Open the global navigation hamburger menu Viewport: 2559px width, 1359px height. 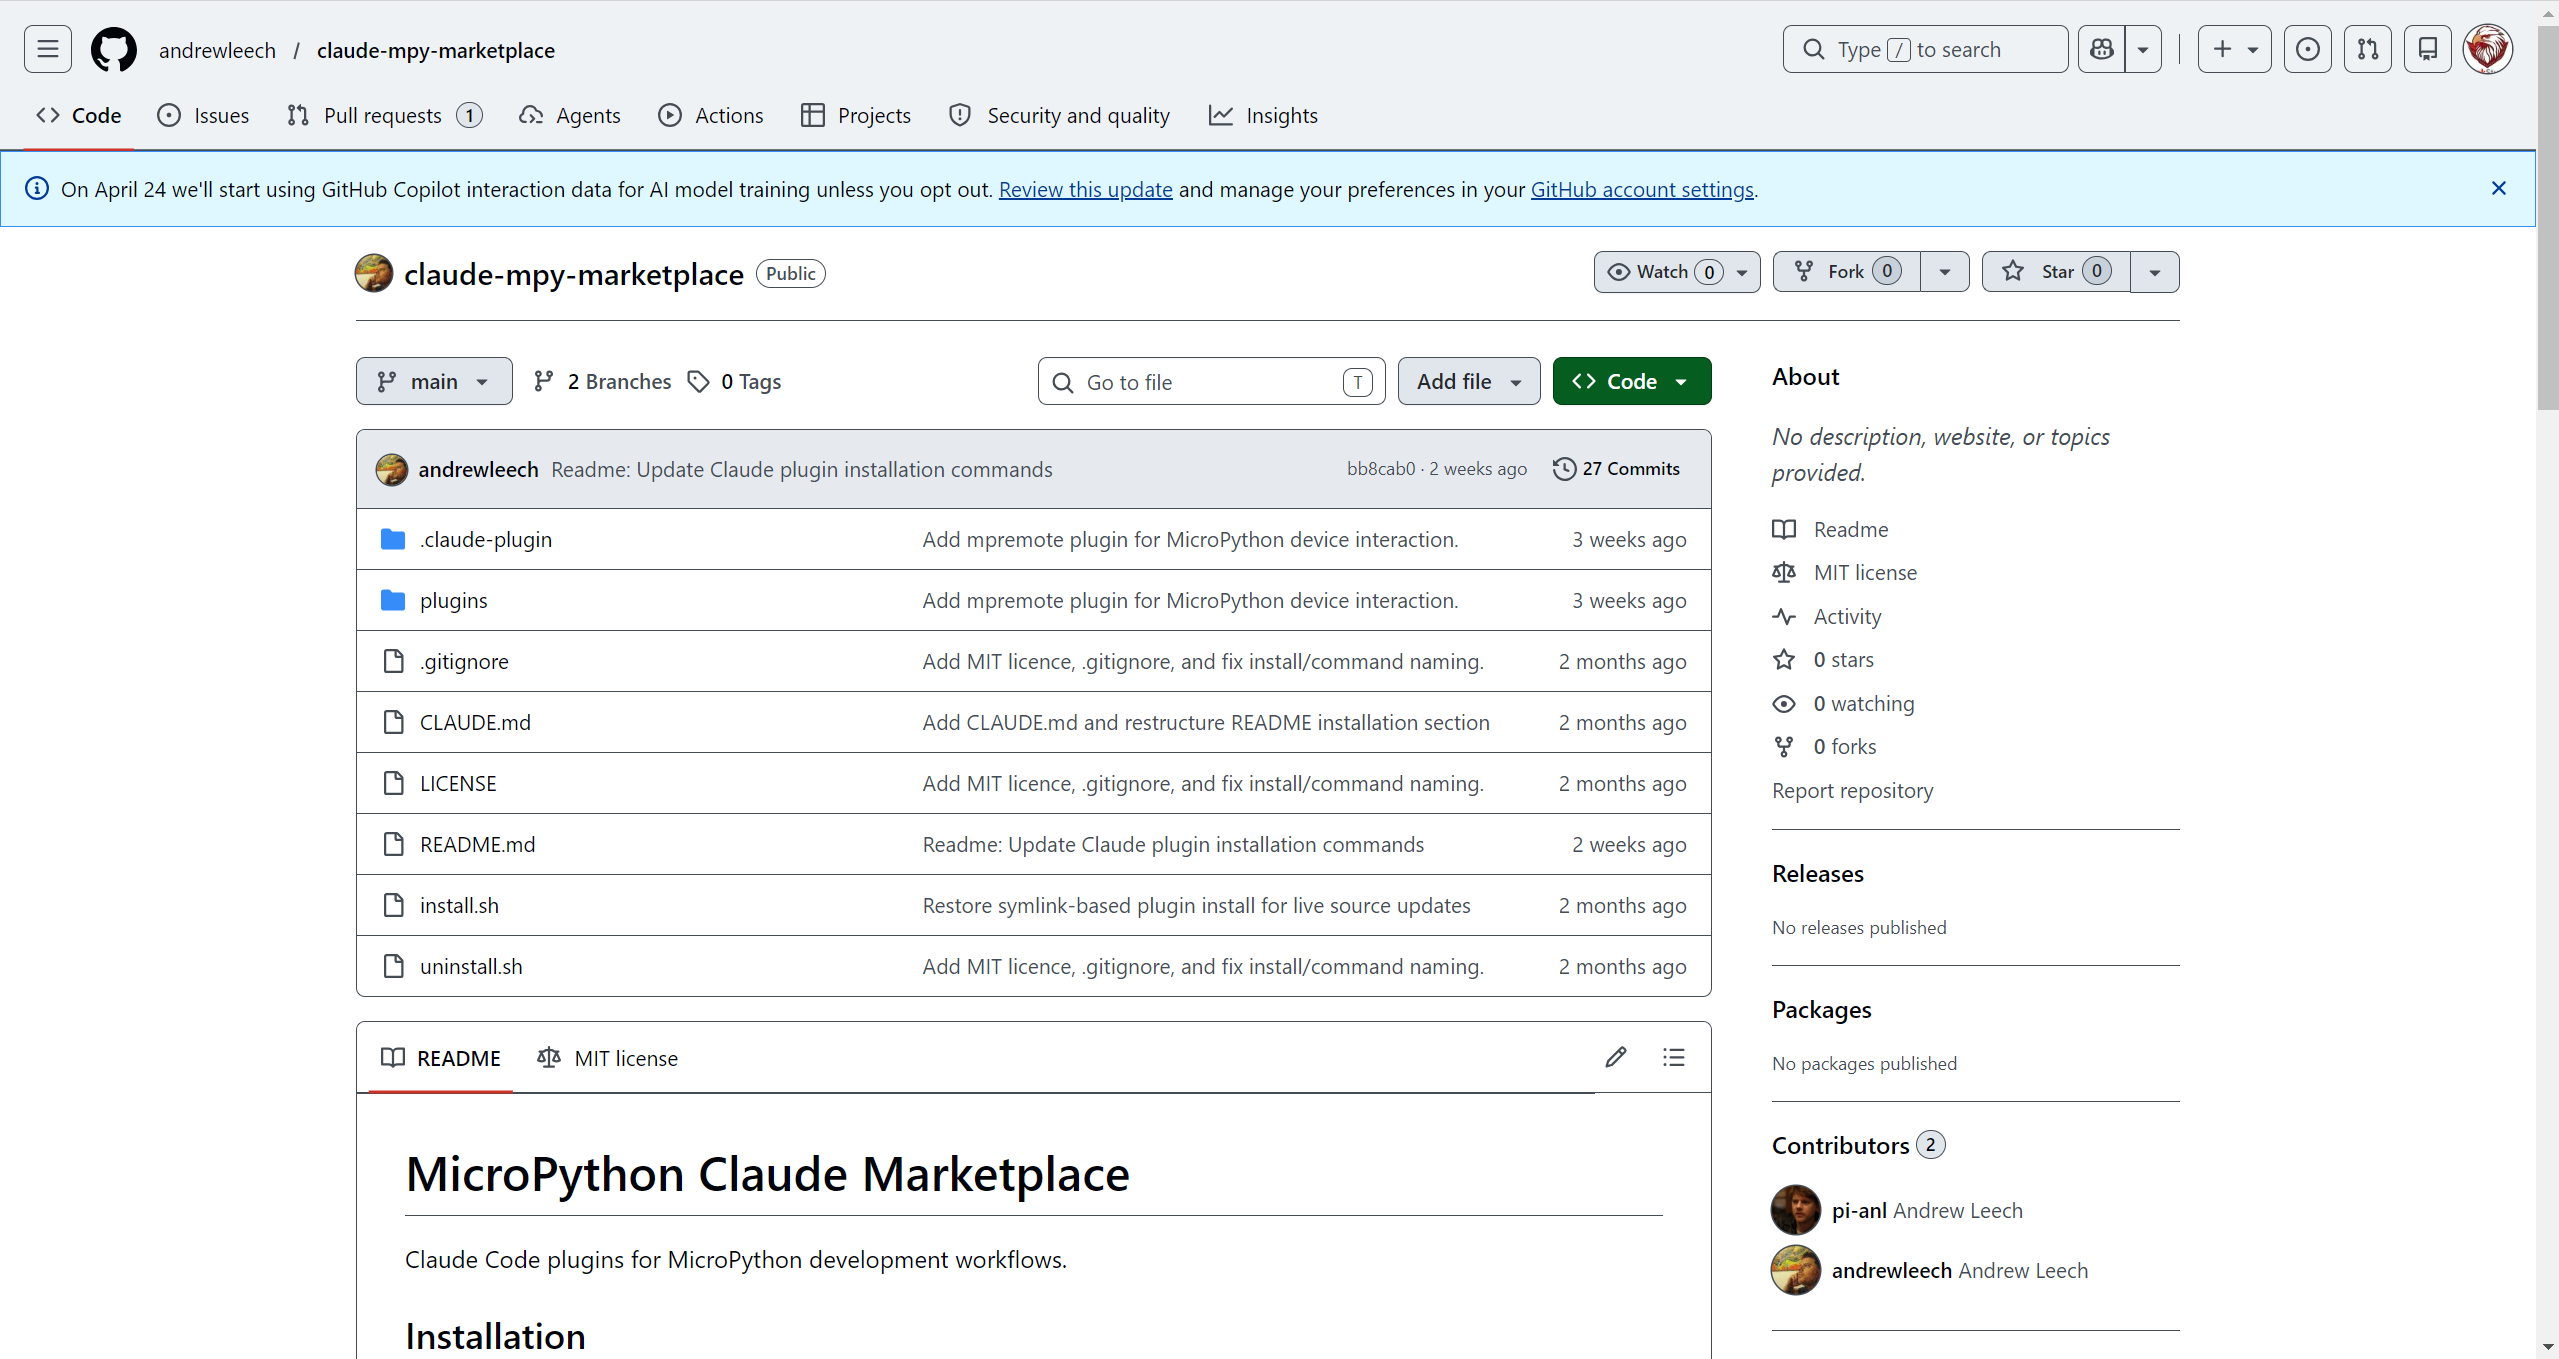coord(47,49)
